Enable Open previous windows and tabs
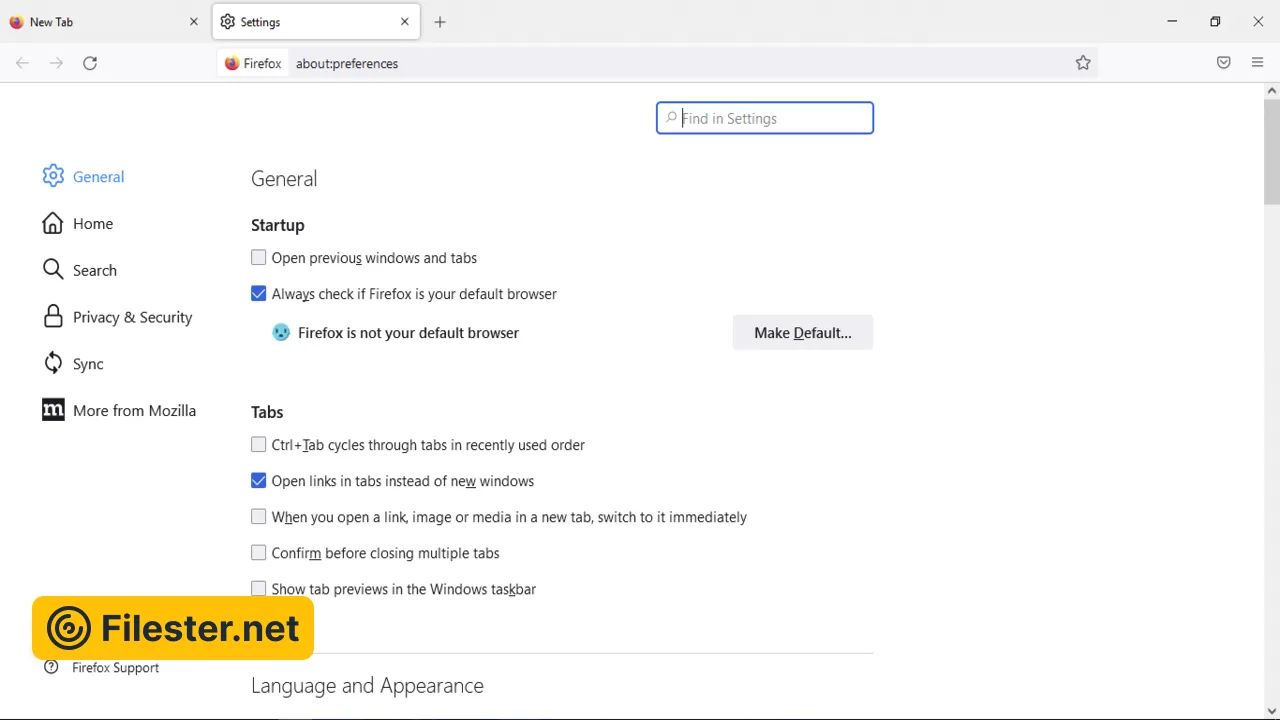Viewport: 1280px width, 720px height. (x=259, y=258)
